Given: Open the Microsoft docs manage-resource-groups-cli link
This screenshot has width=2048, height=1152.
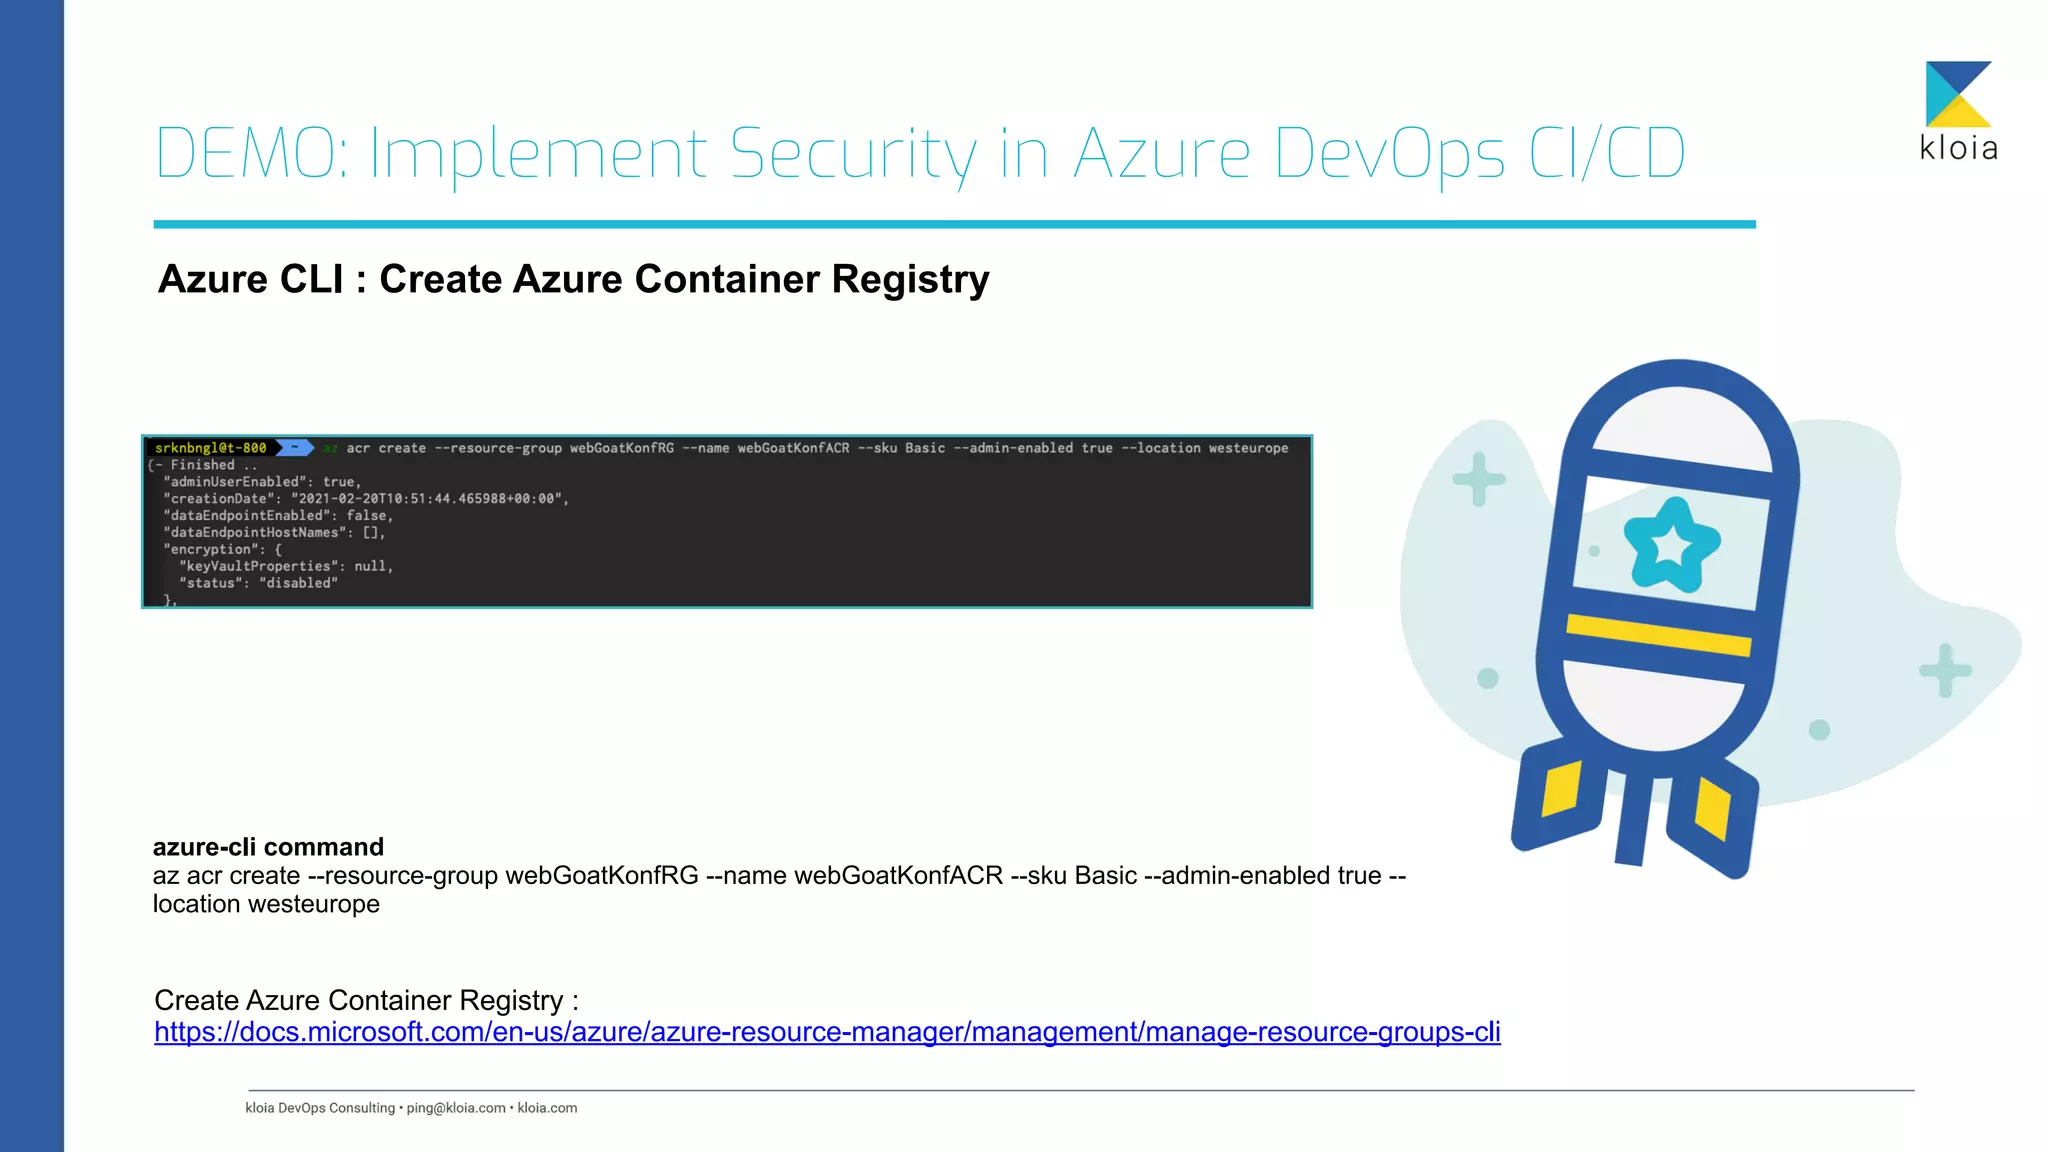Looking at the screenshot, I should [x=827, y=1032].
